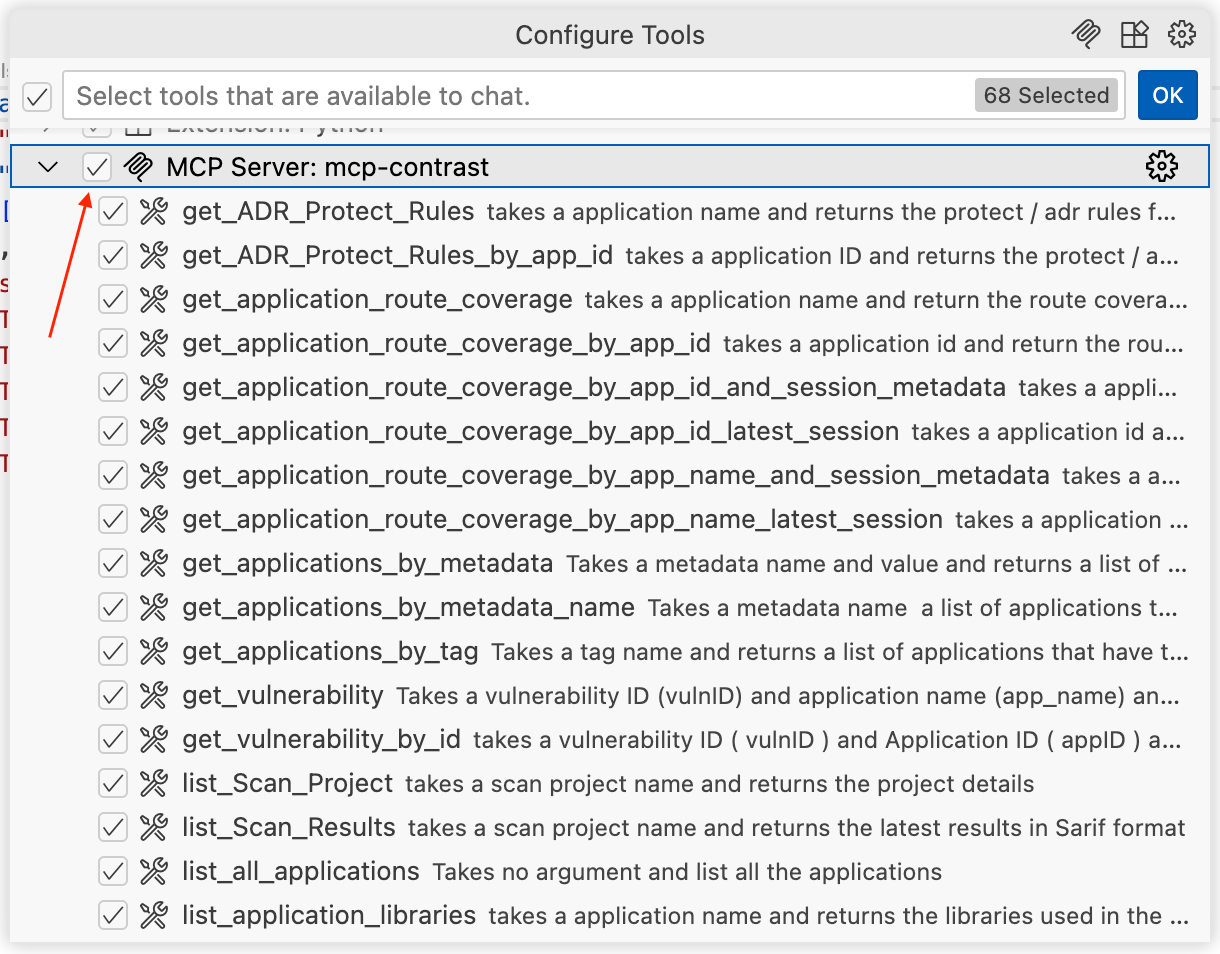Viewport: 1220px width, 954px height.
Task: Click the MCP icon beside mcp-contrast server
Action: [x=138, y=167]
